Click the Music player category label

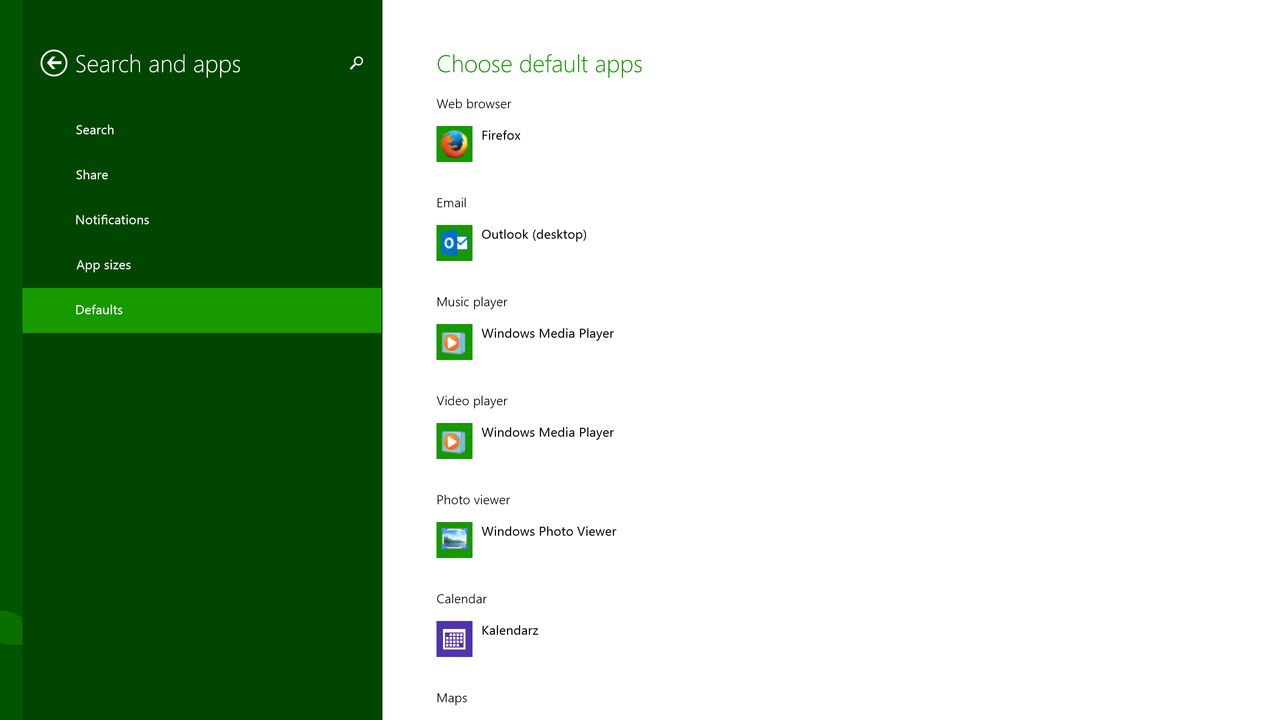click(x=472, y=302)
